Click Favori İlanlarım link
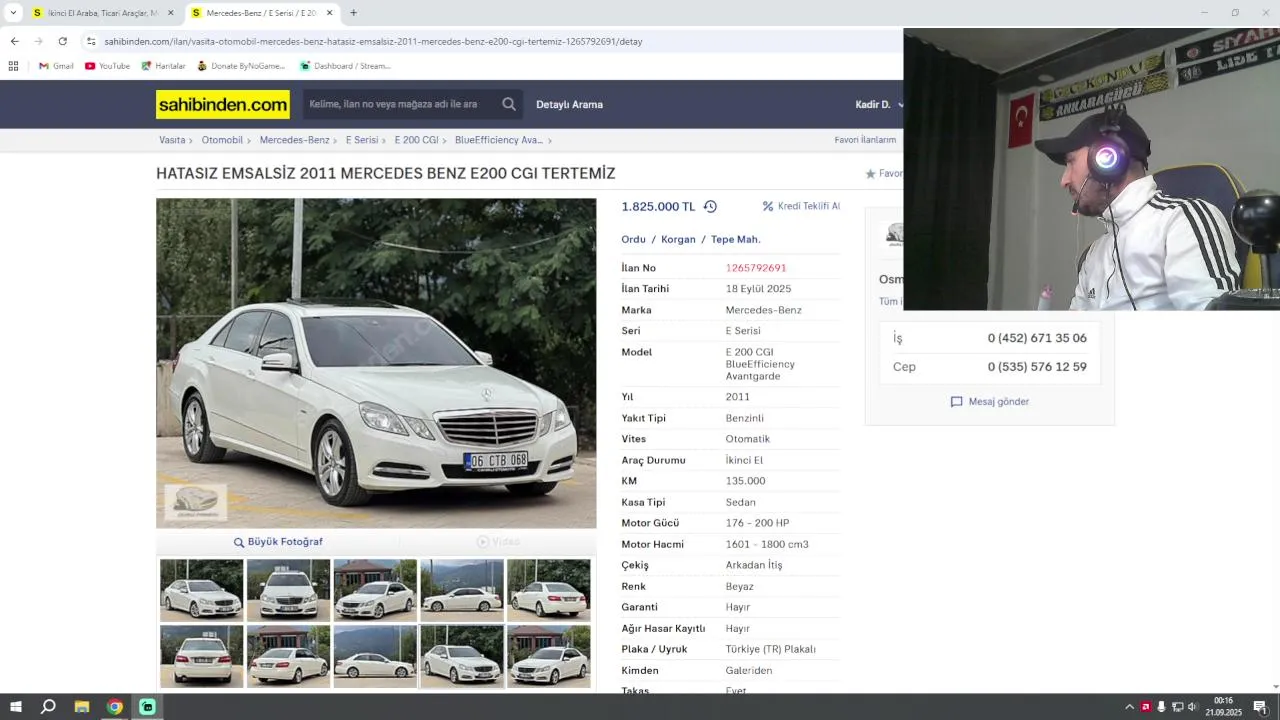The width and height of the screenshot is (1280, 720). pos(865,140)
